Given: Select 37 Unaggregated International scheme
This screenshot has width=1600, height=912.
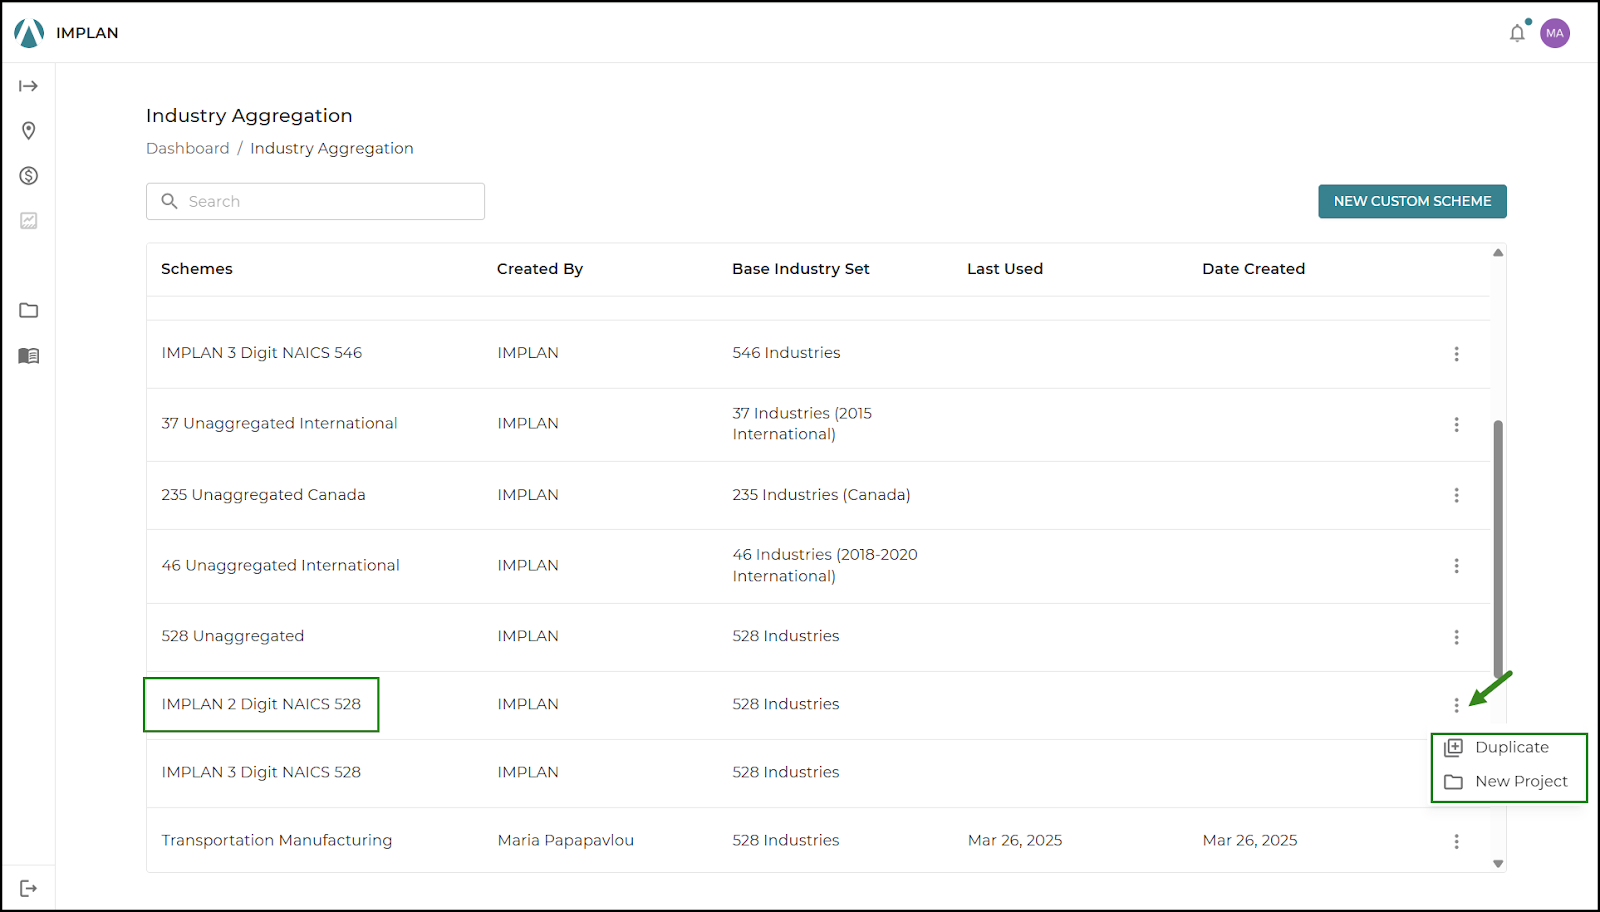Looking at the screenshot, I should [x=279, y=424].
